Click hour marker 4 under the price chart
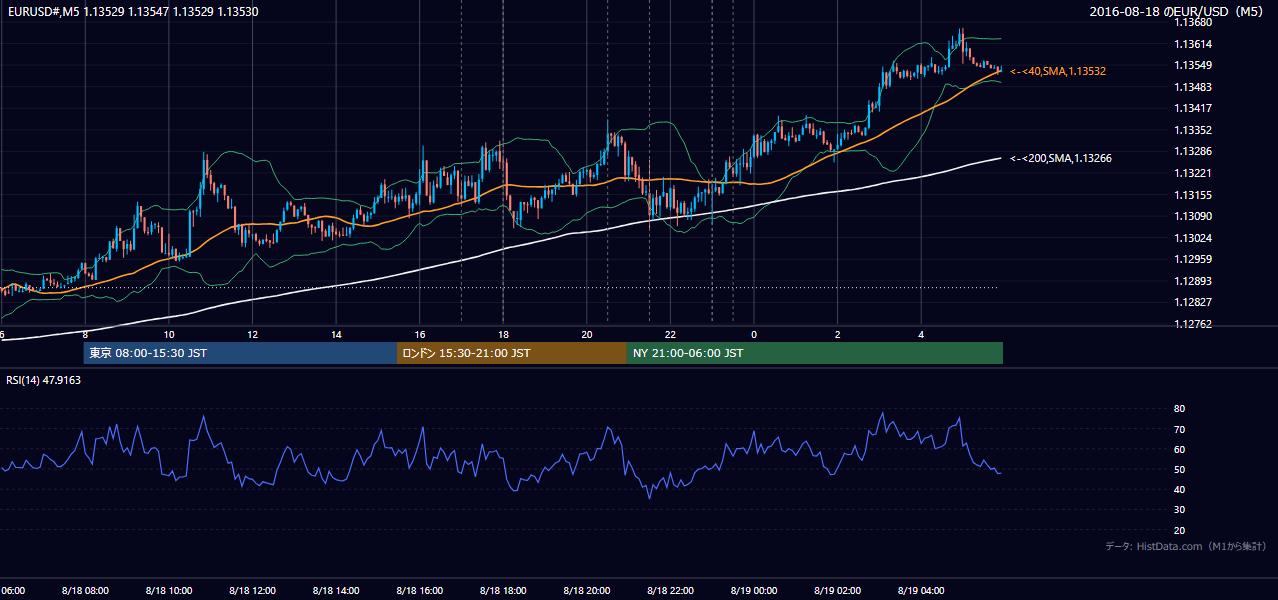Viewport: 1278px width, 600px height. point(921,334)
